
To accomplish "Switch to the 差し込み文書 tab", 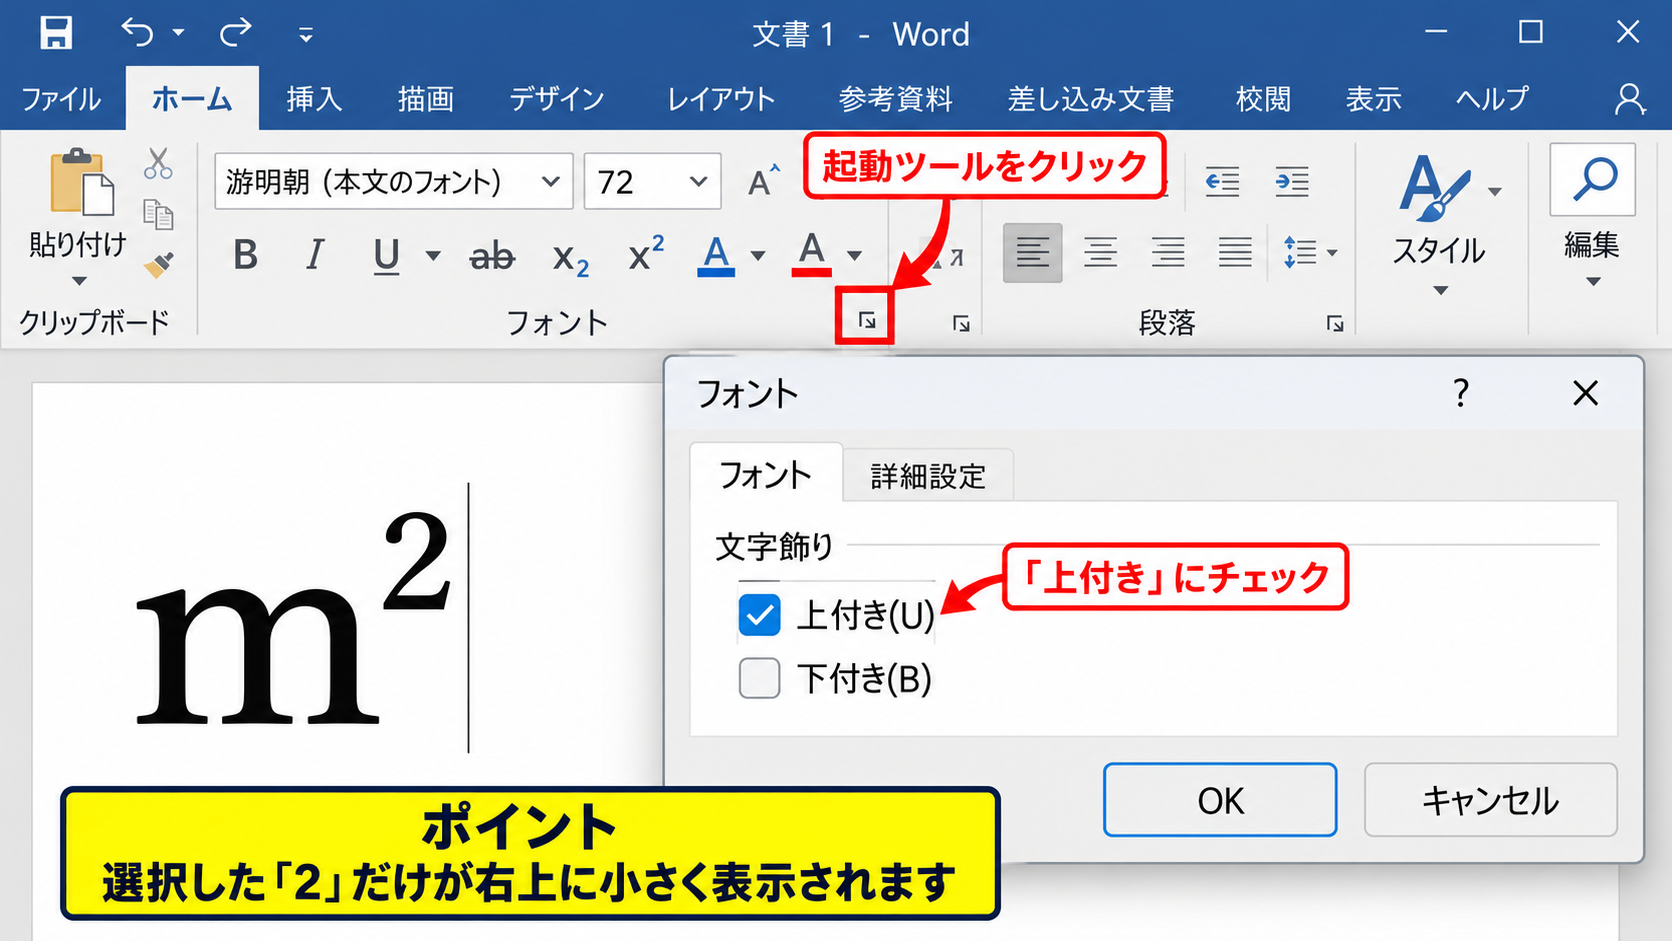I will coord(1091,99).
